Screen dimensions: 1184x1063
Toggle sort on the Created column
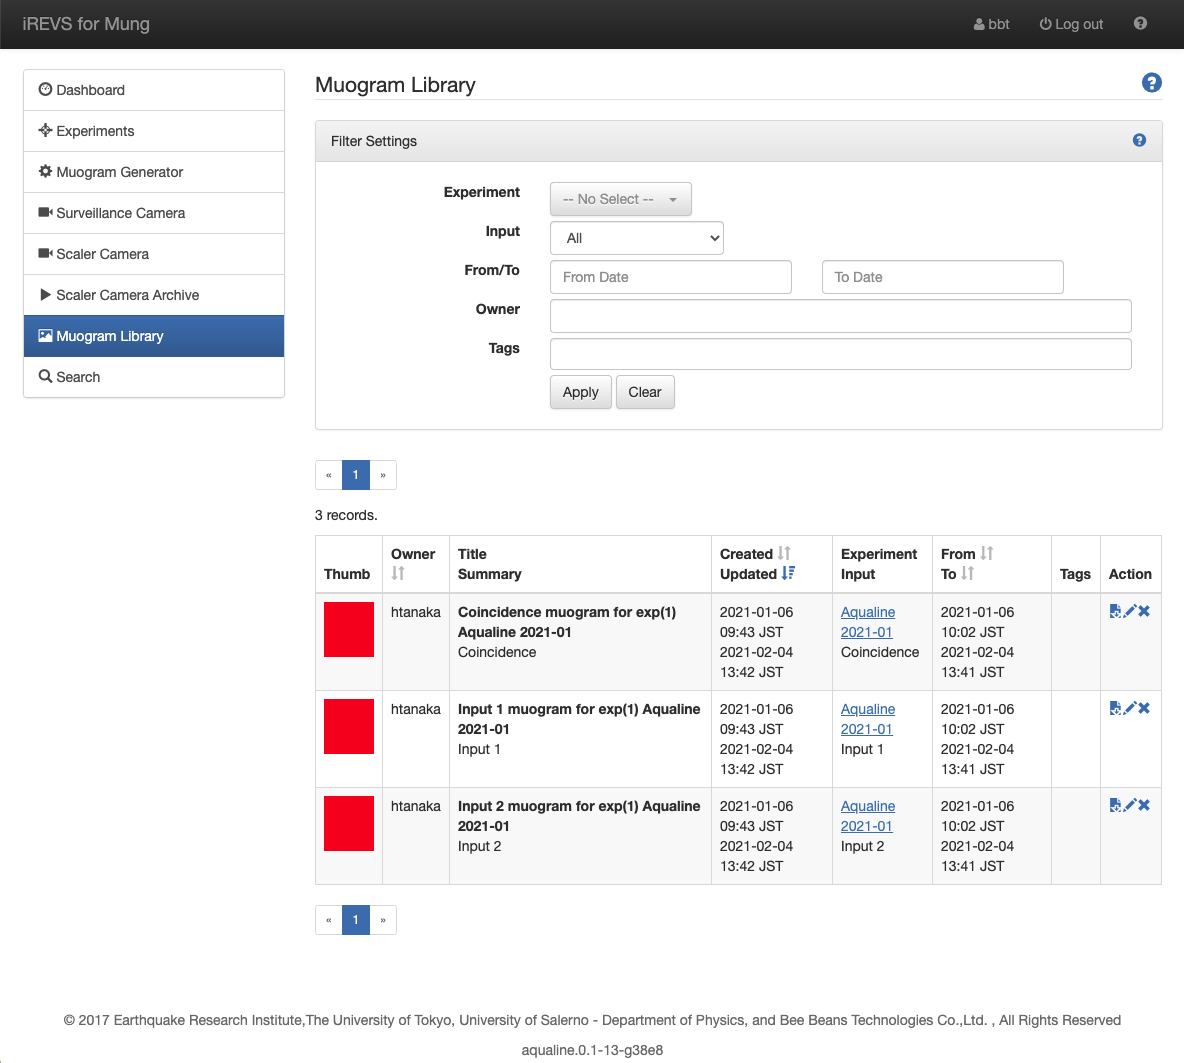pyautogui.click(x=784, y=553)
